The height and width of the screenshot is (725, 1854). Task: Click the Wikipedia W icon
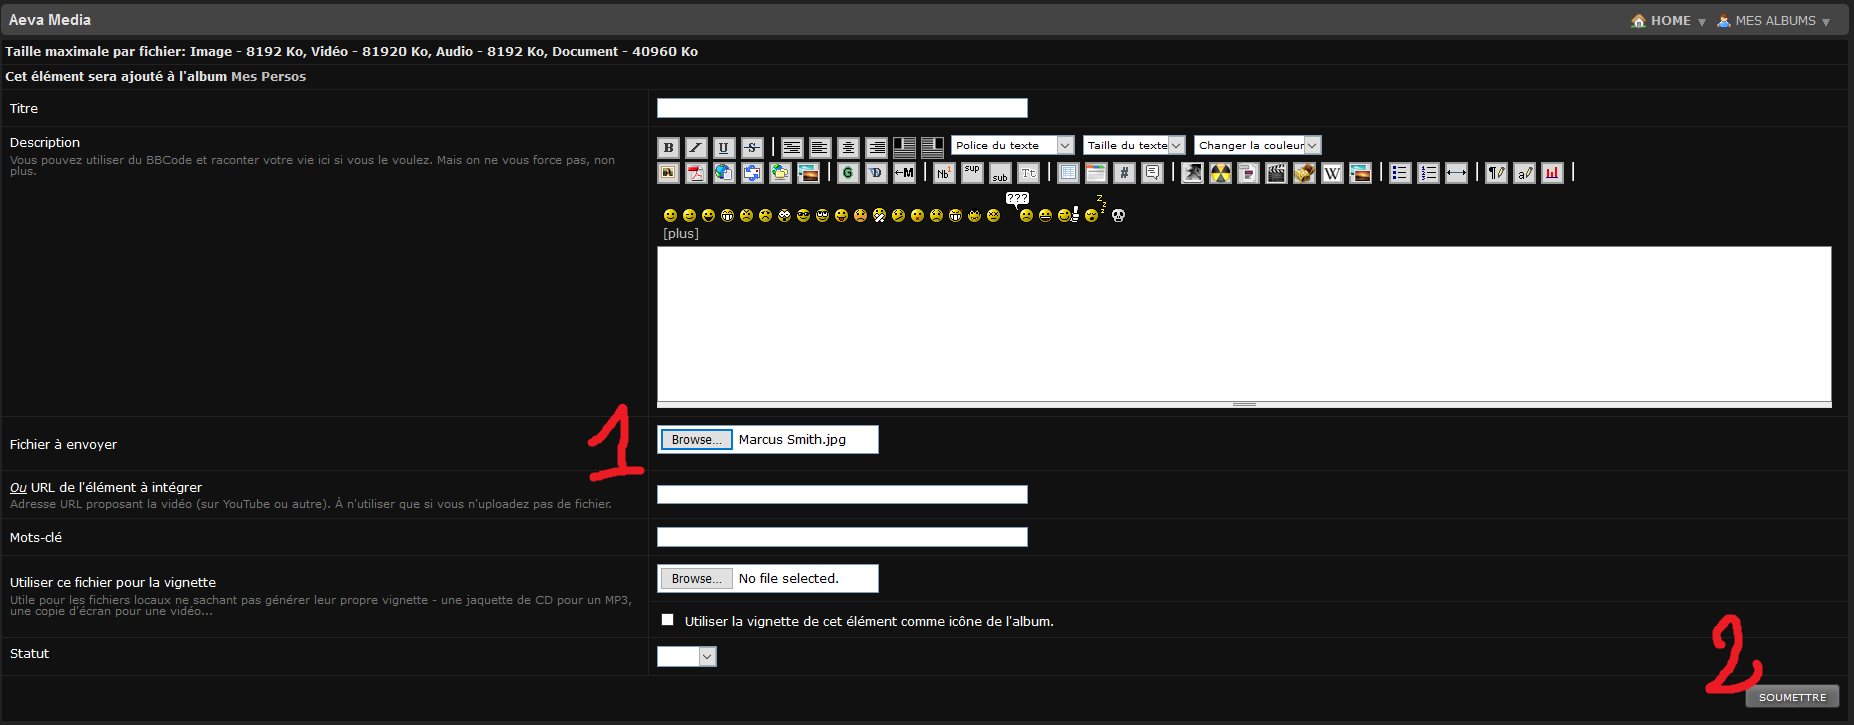pyautogui.click(x=1332, y=173)
